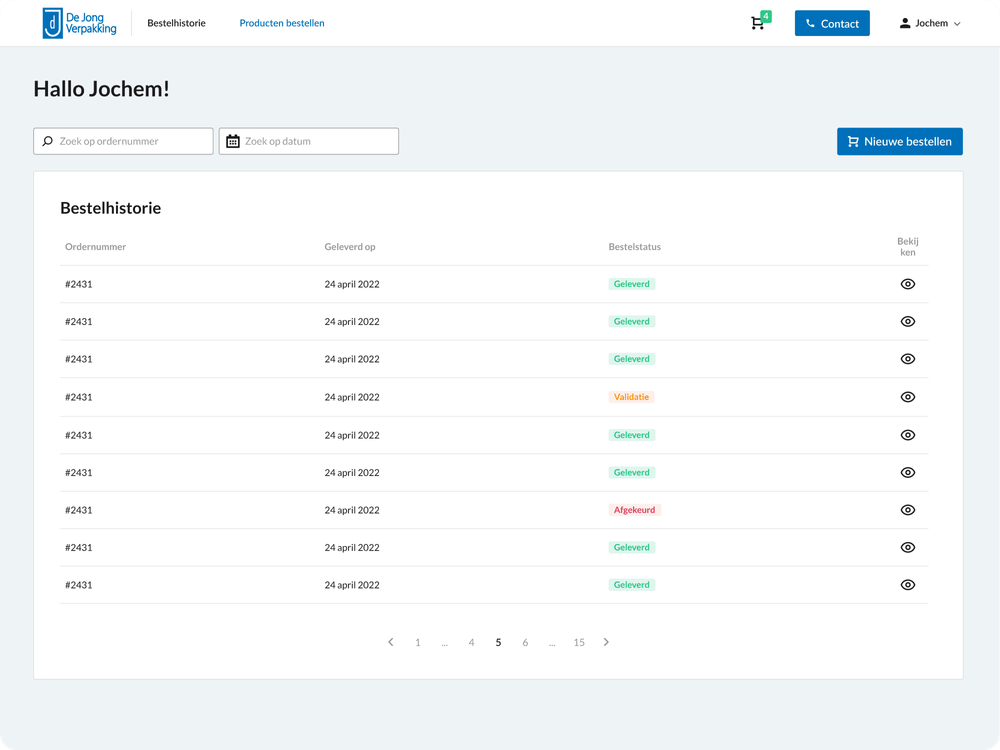1000x750 pixels.
Task: Click the blue Contact button
Action: pos(832,24)
